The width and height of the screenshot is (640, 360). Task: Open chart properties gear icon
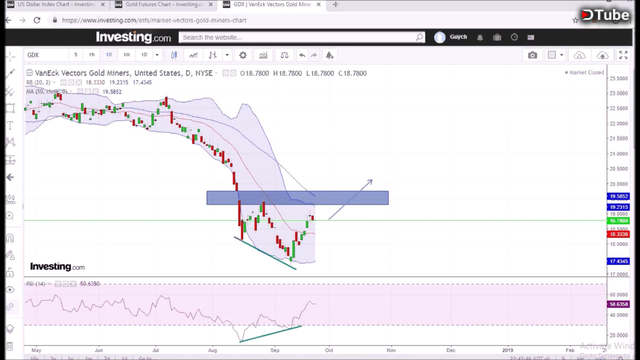click(243, 55)
